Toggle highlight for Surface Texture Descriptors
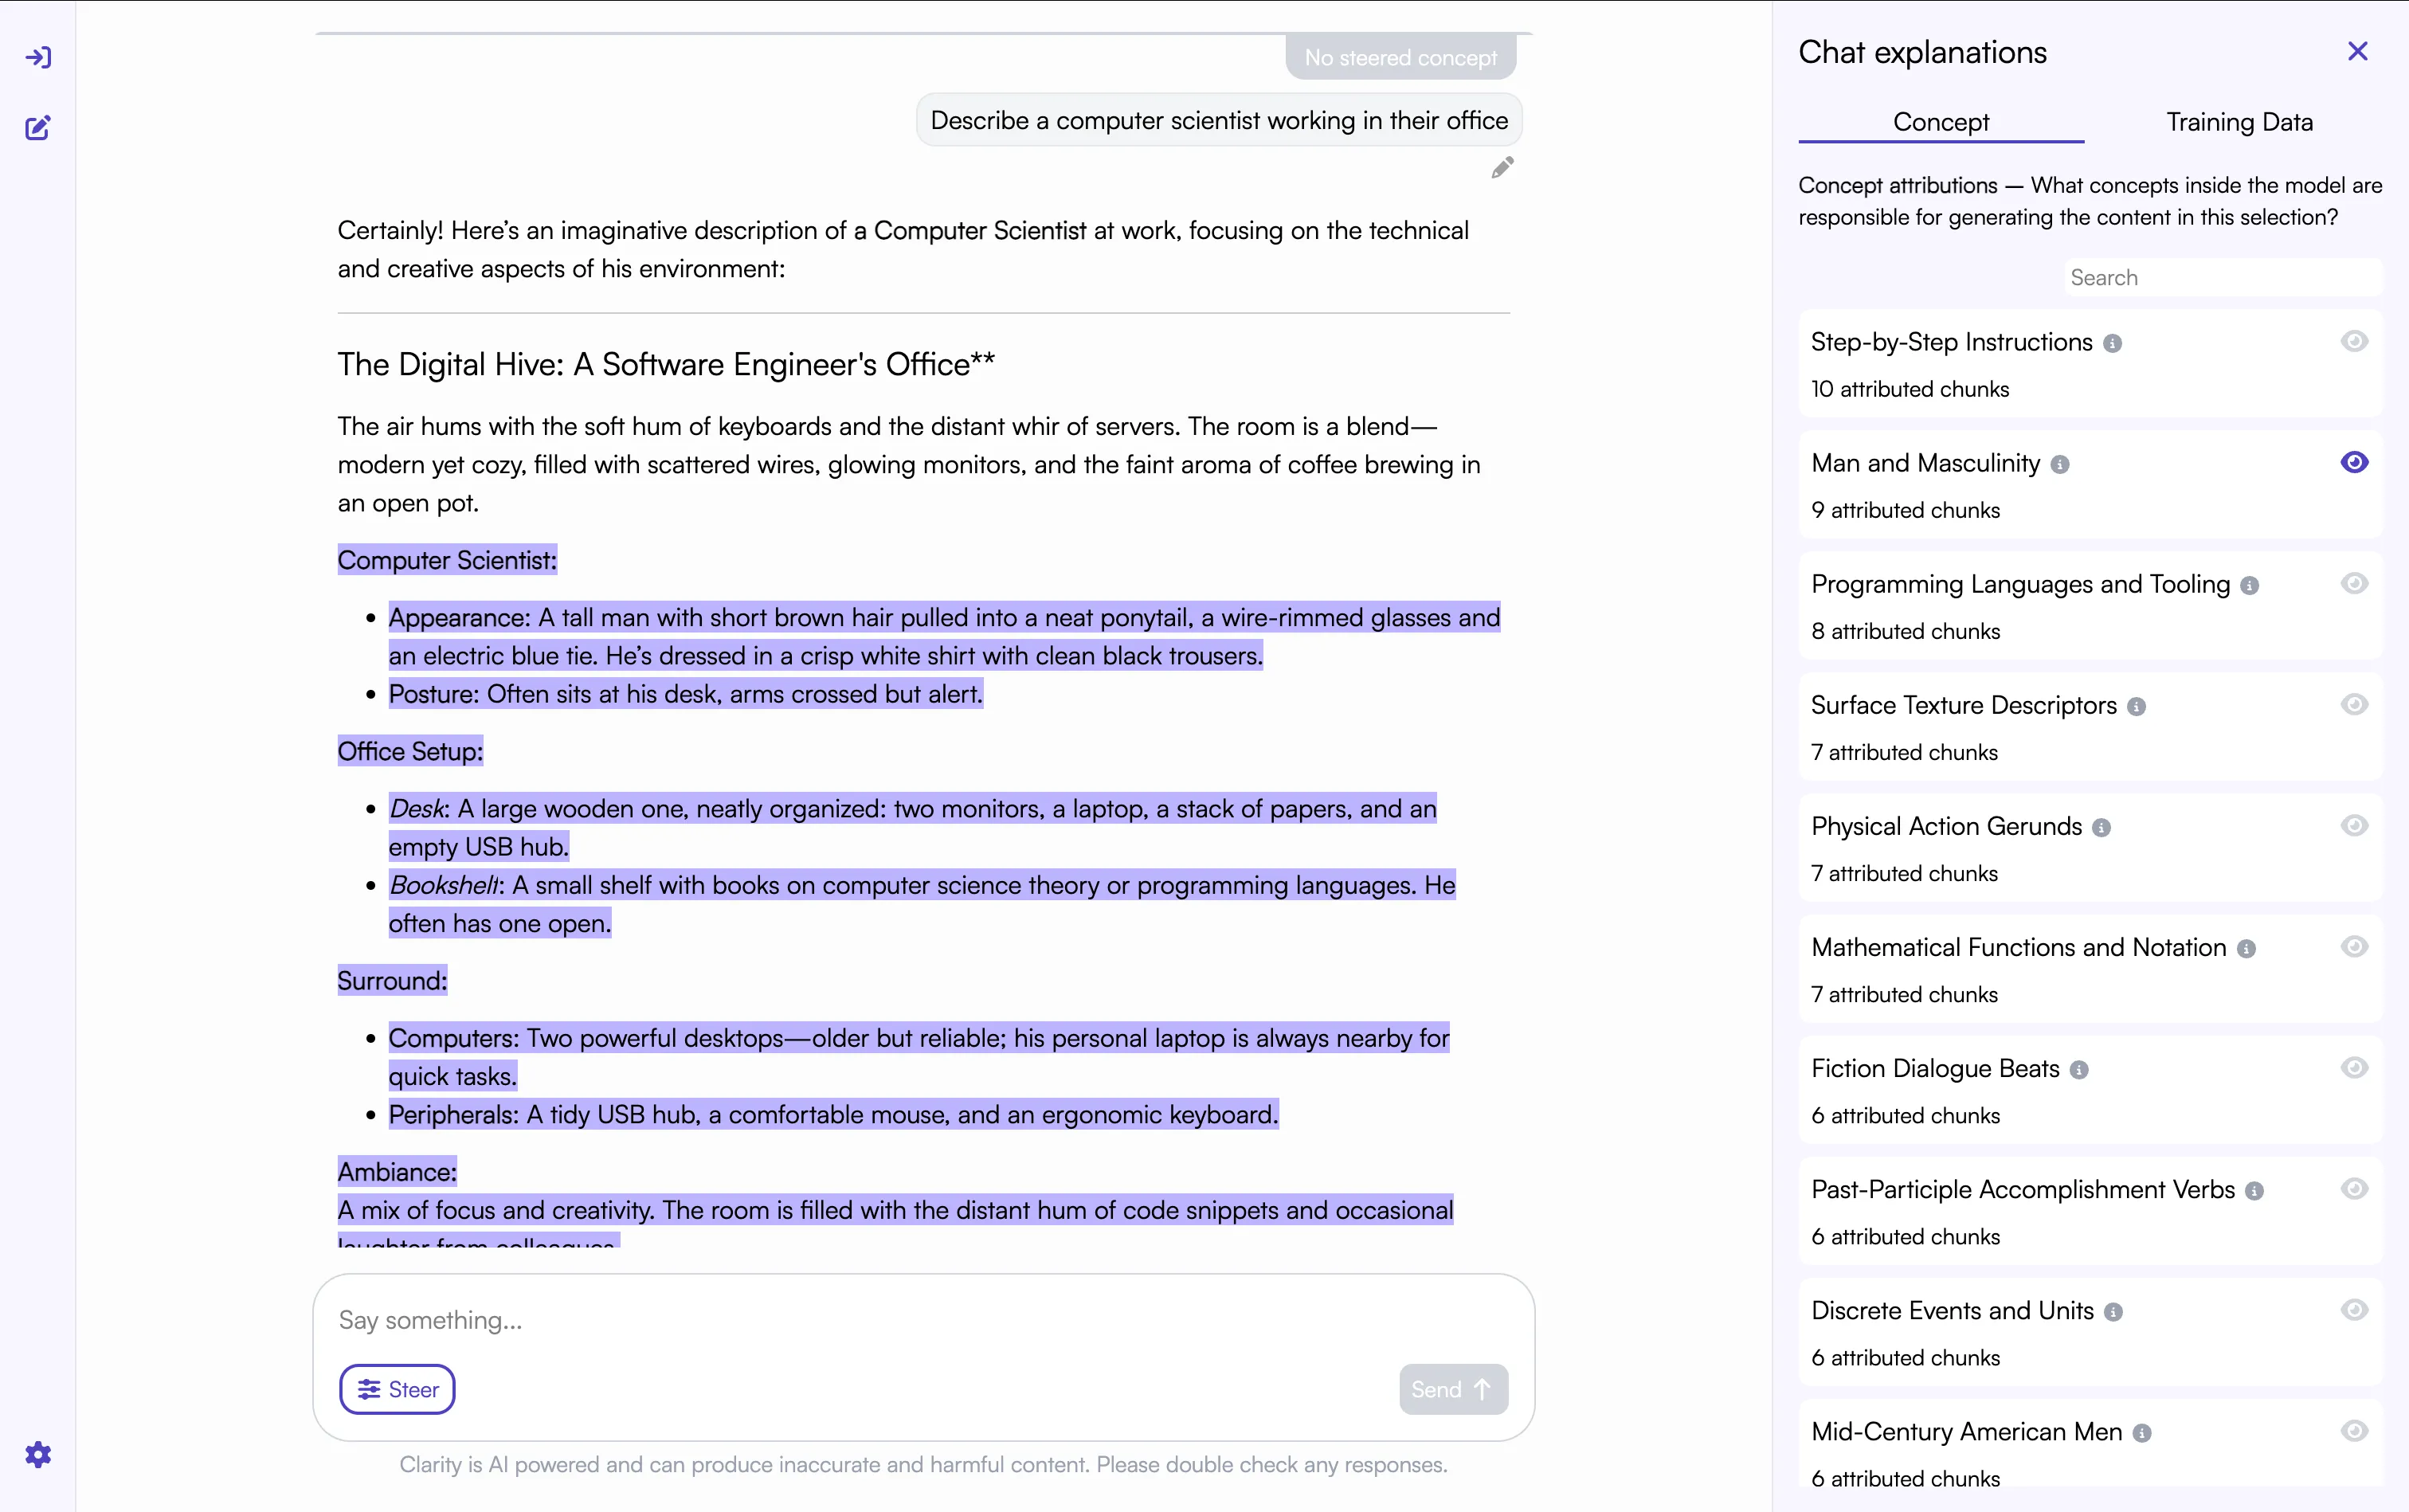The width and height of the screenshot is (2409, 1512). coord(2354,704)
